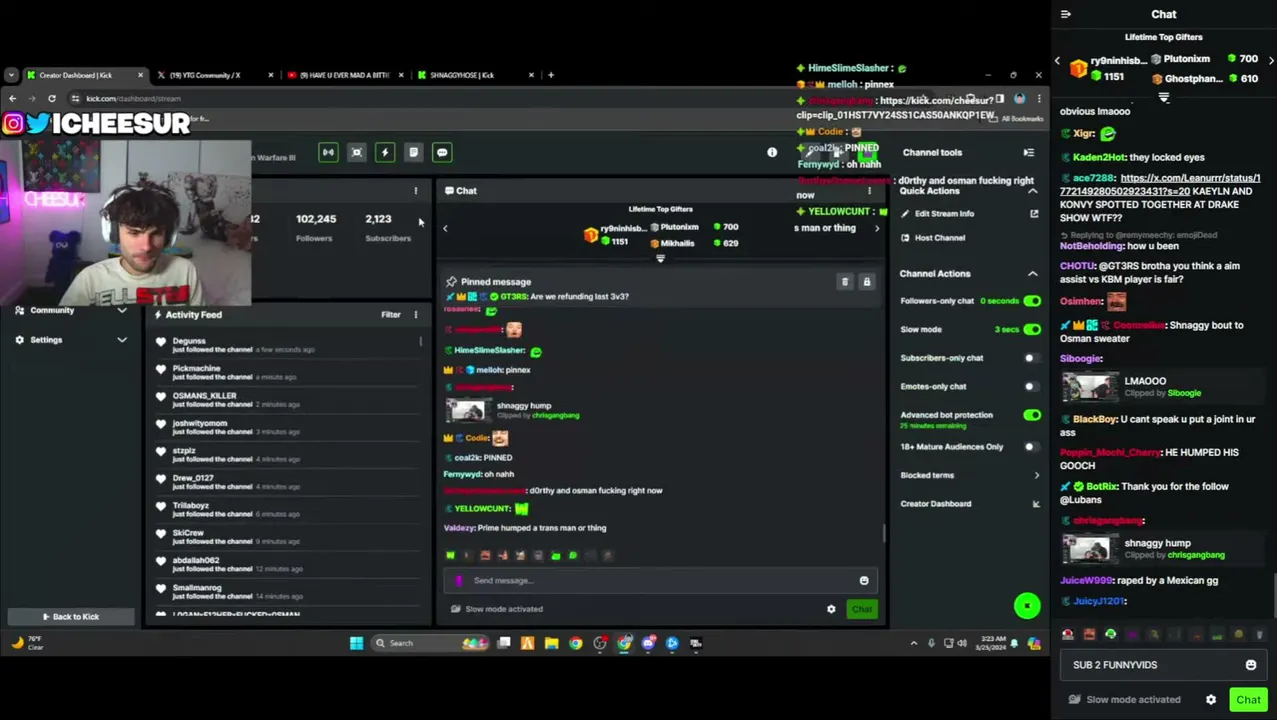Image resolution: width=1277 pixels, height=720 pixels.
Task: Open Windows Start menu
Action: click(356, 643)
